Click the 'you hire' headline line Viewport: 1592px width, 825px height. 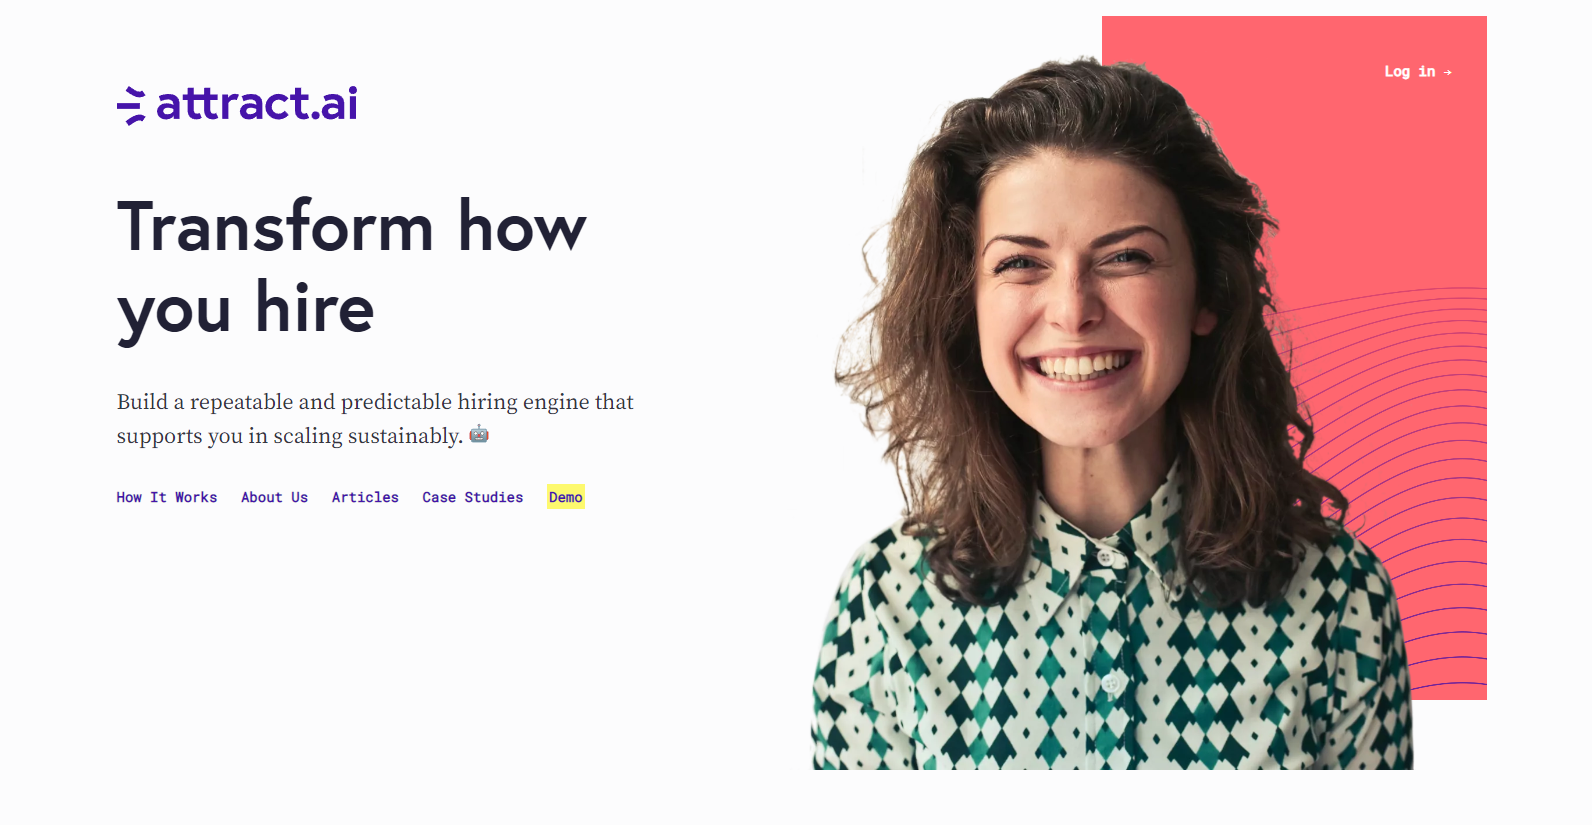tap(246, 309)
